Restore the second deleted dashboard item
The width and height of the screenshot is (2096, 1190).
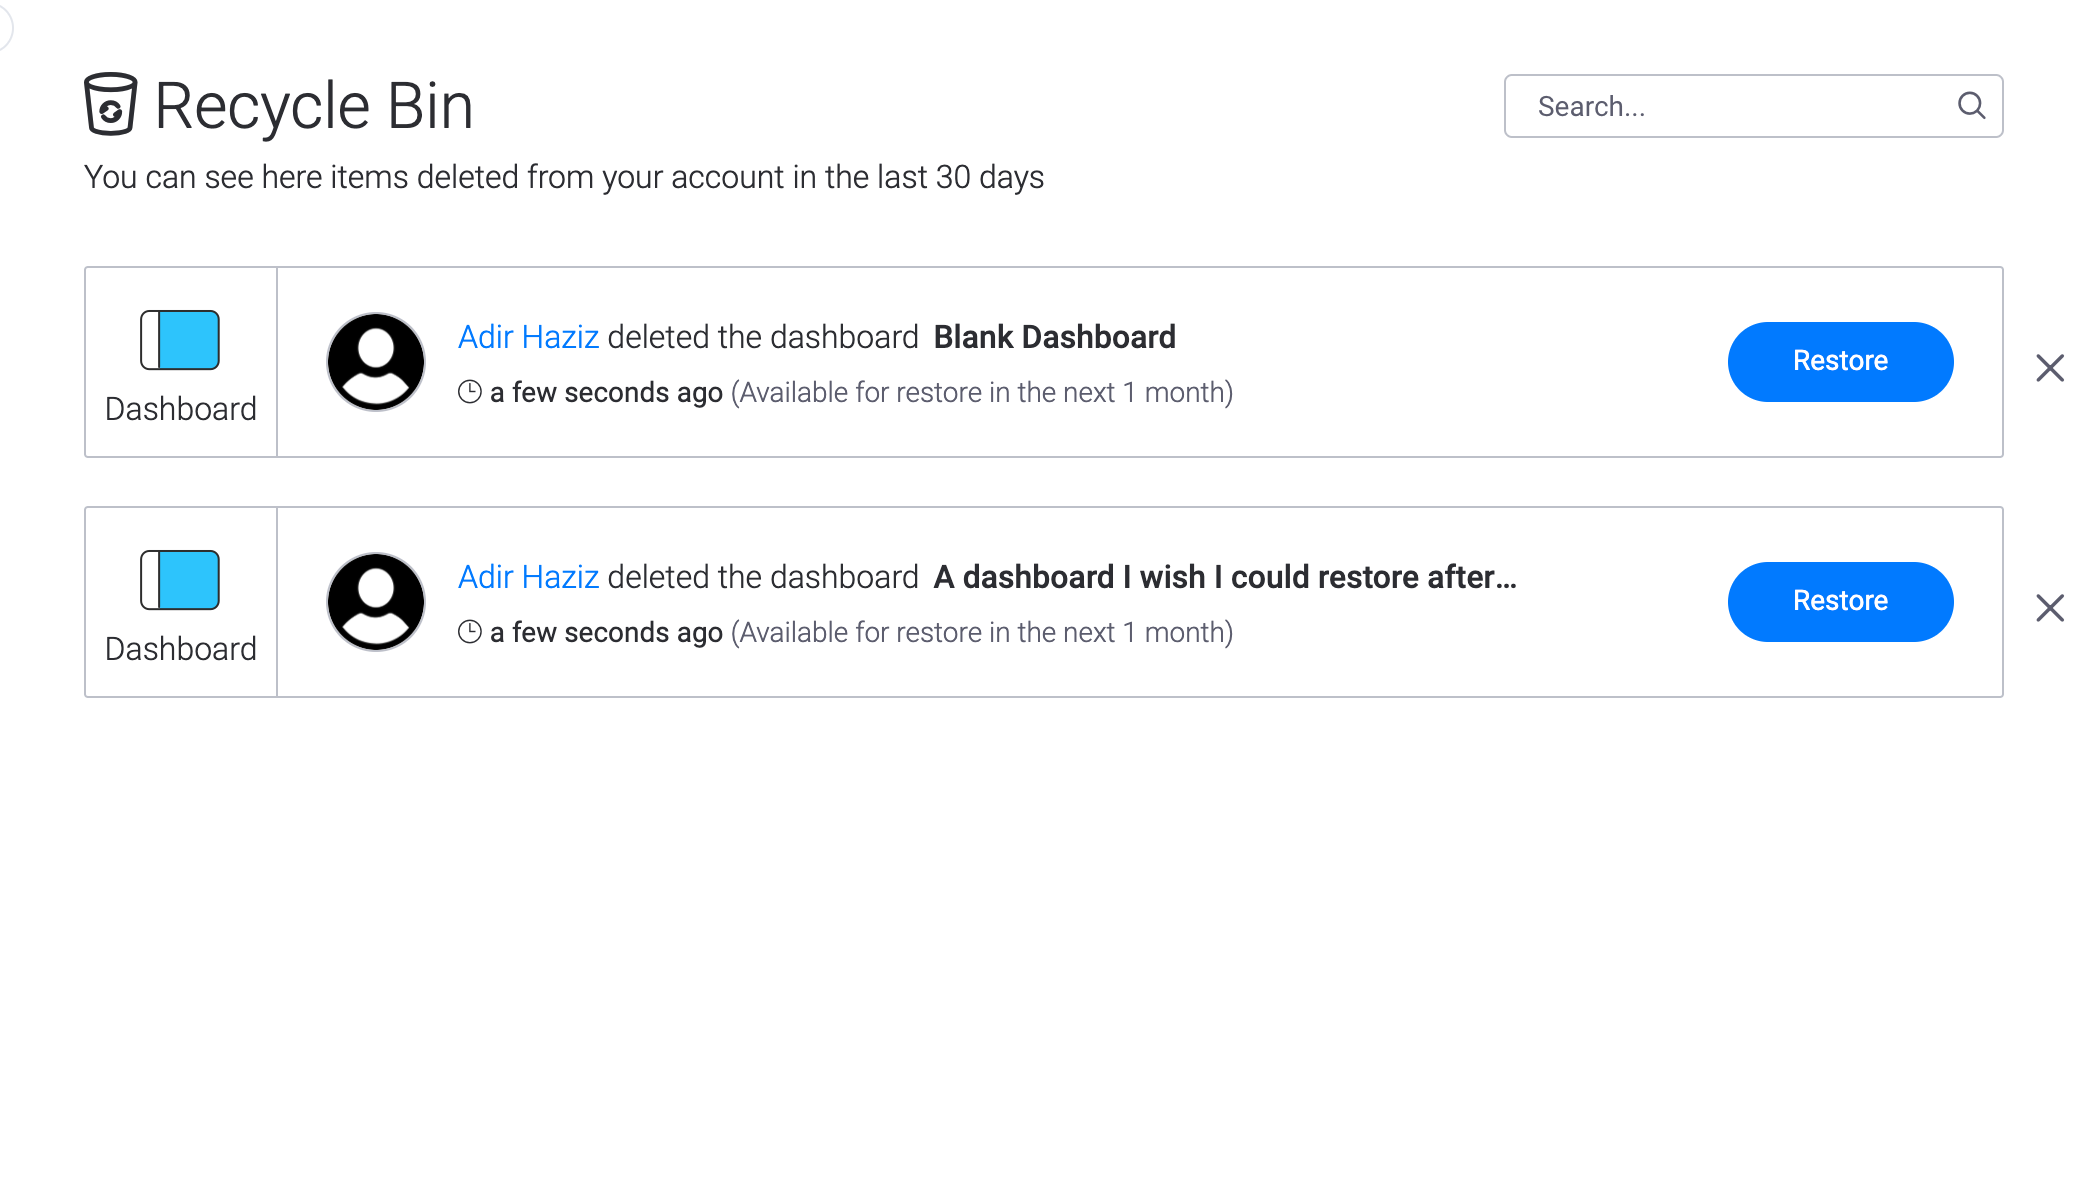pos(1841,601)
